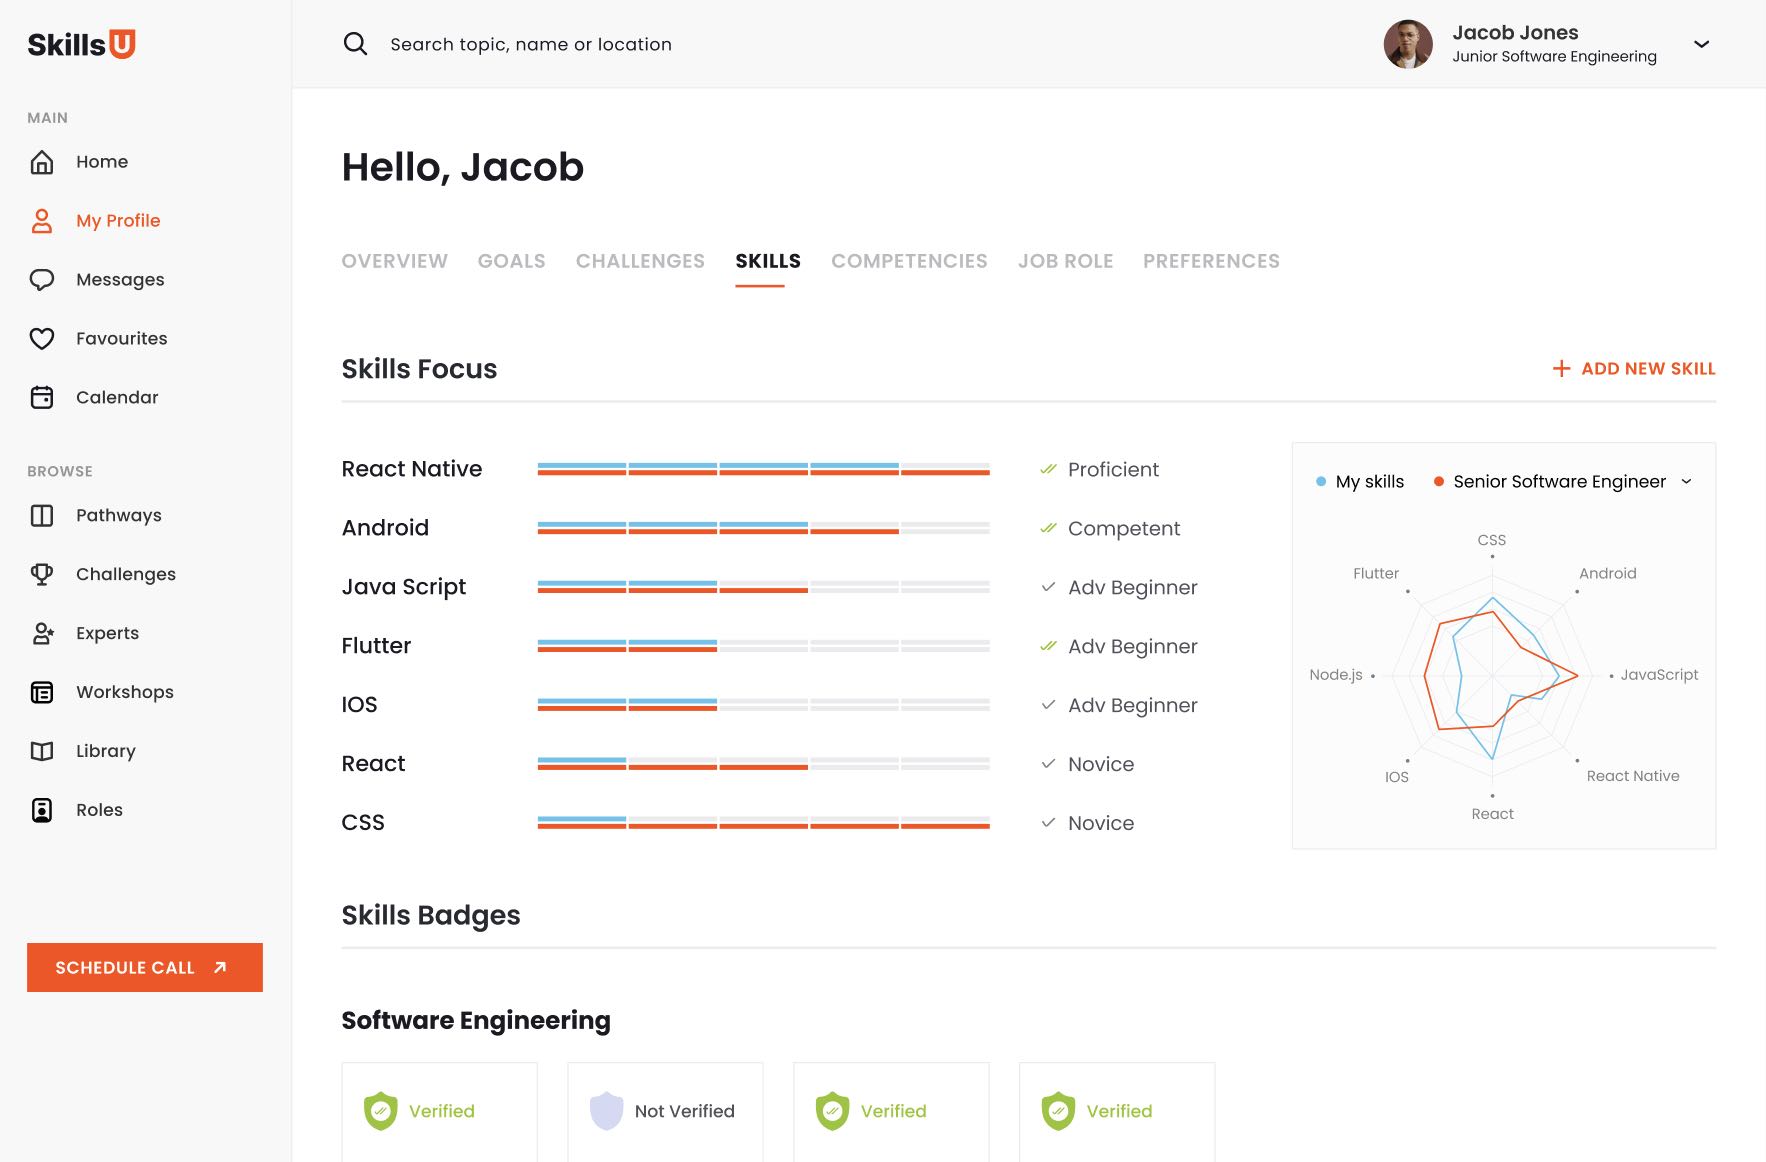Click the Challenges trophy icon
This screenshot has height=1162, width=1766.
coord(42,574)
